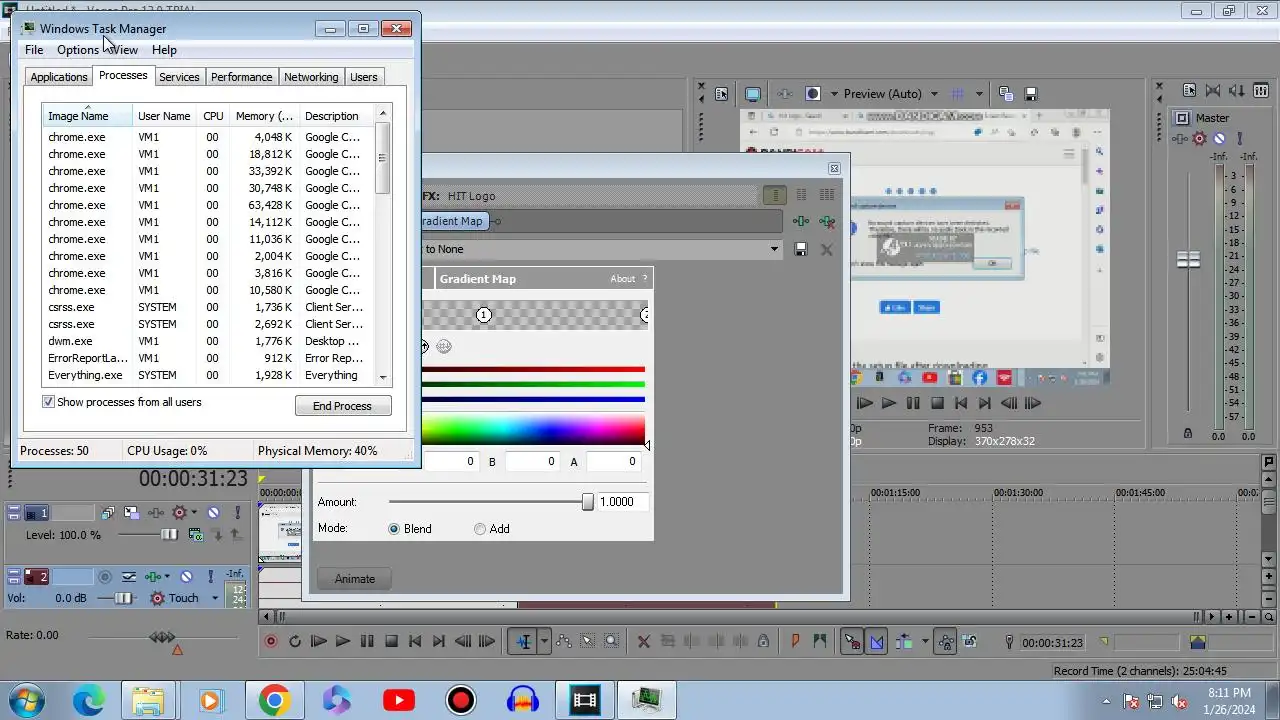Open the Preview (Auto) quality dropdown arrow
Screen dimensions: 1280x720
pos(936,94)
